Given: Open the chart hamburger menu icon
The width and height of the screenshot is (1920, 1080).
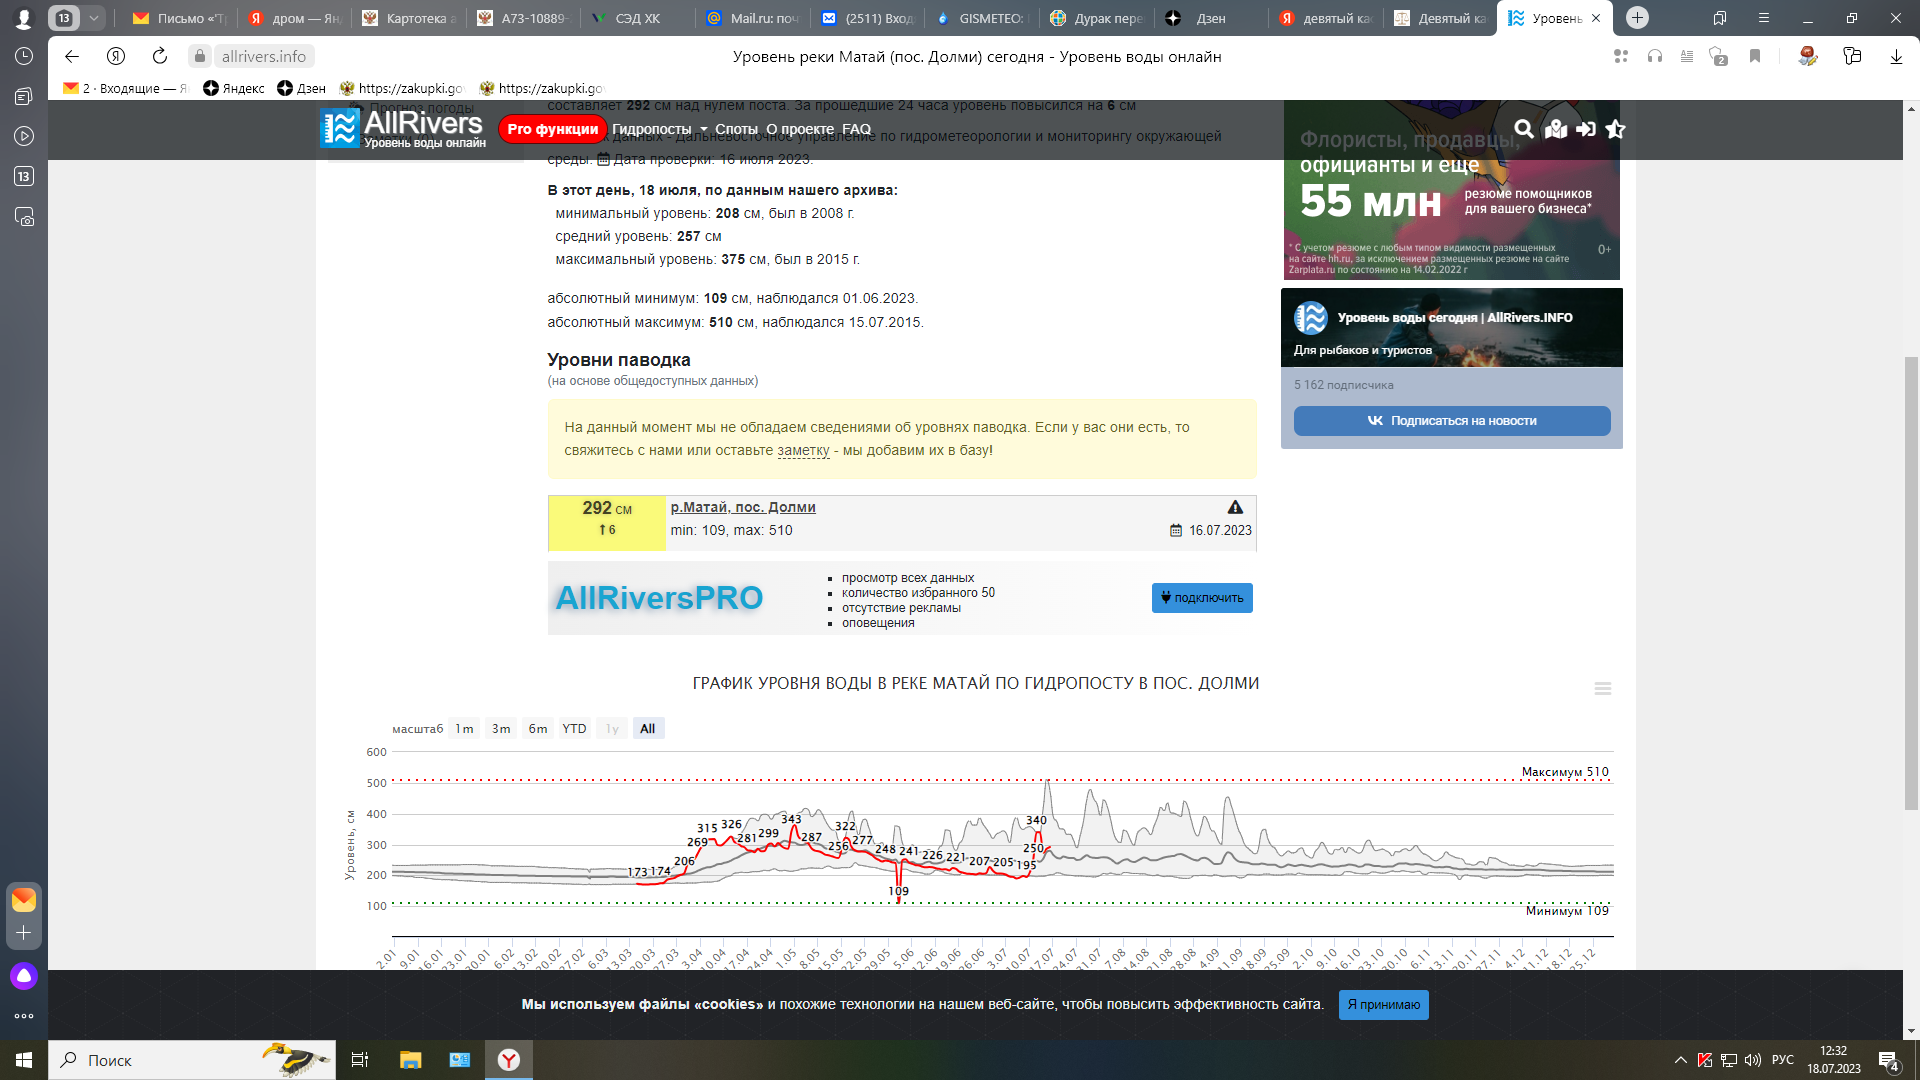Looking at the screenshot, I should click(x=1602, y=689).
